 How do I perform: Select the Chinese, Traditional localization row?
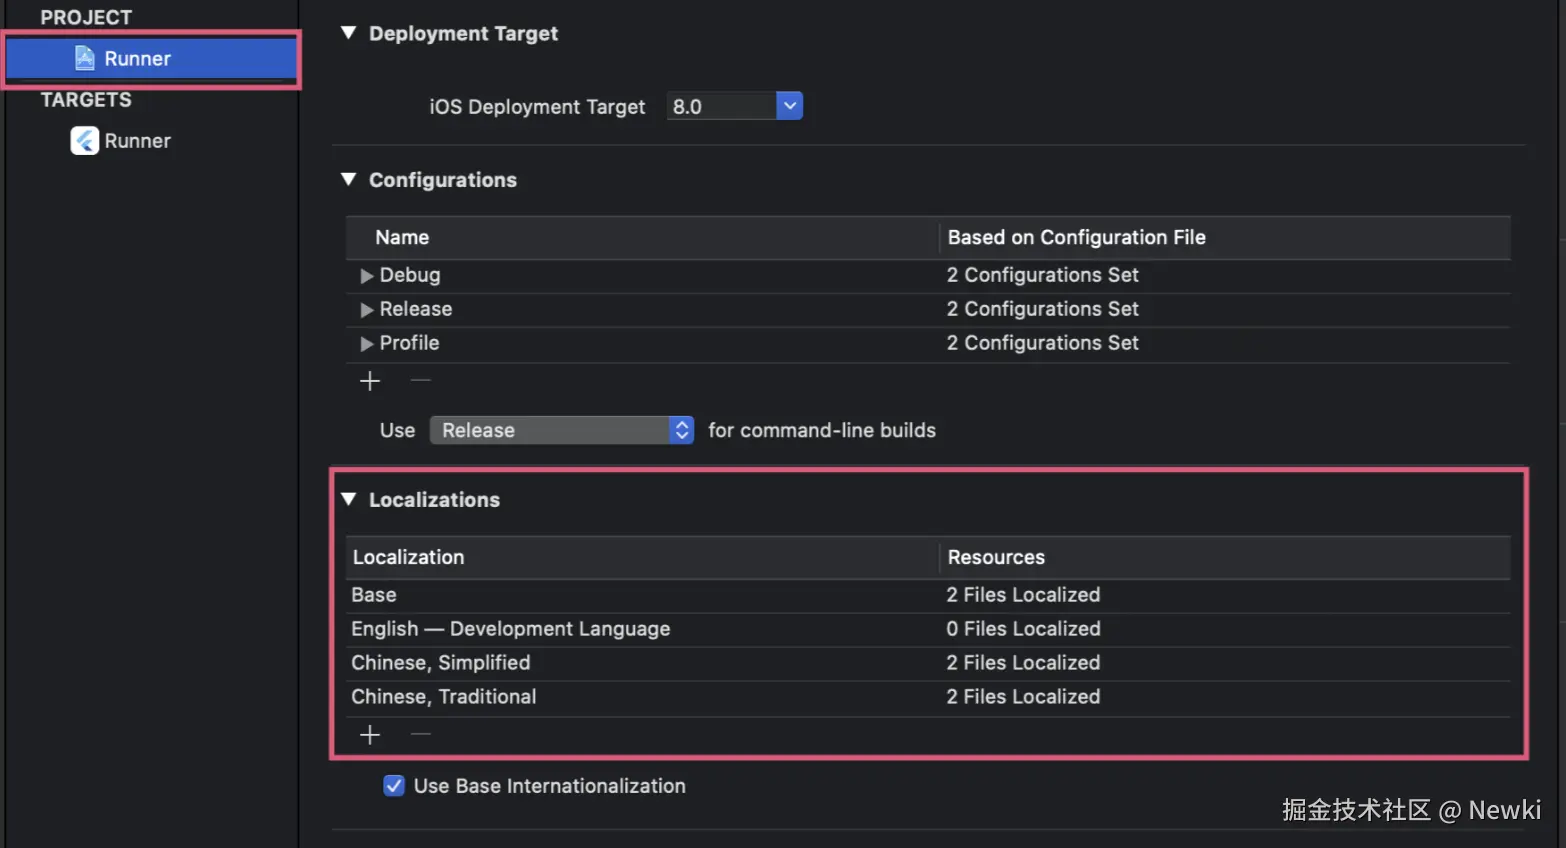[444, 697]
